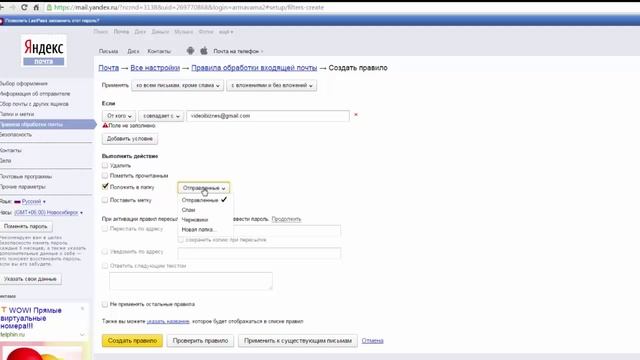
Task: Uncheck the Положить в папку checkbox
Action: [105, 187]
